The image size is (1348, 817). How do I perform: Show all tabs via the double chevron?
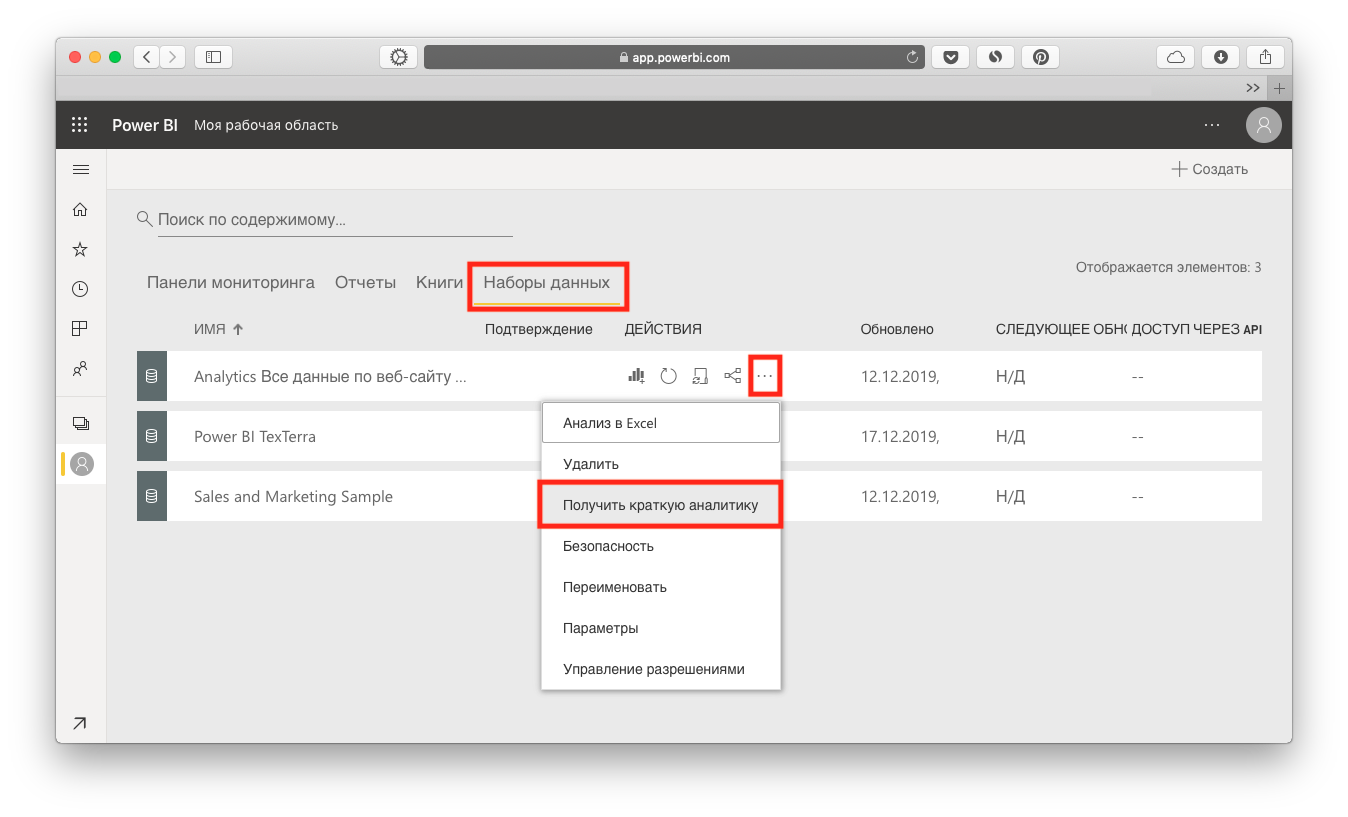pos(1253,88)
